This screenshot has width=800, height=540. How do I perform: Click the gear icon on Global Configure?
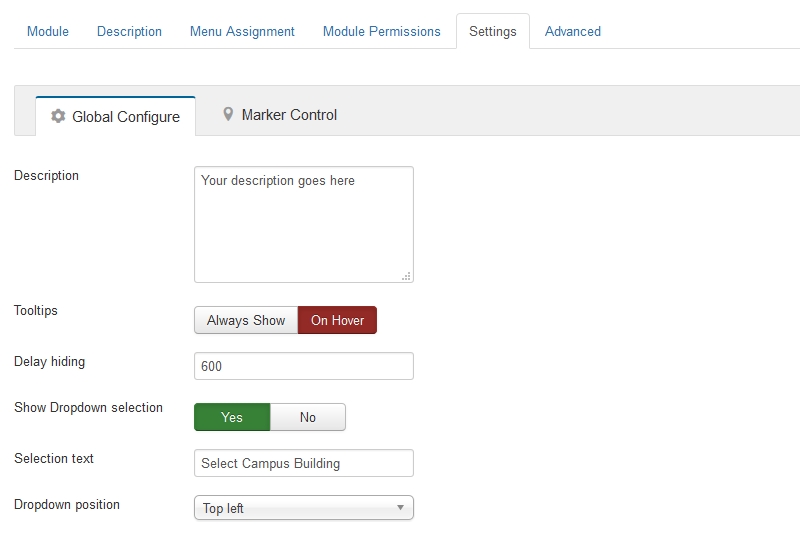coord(58,116)
